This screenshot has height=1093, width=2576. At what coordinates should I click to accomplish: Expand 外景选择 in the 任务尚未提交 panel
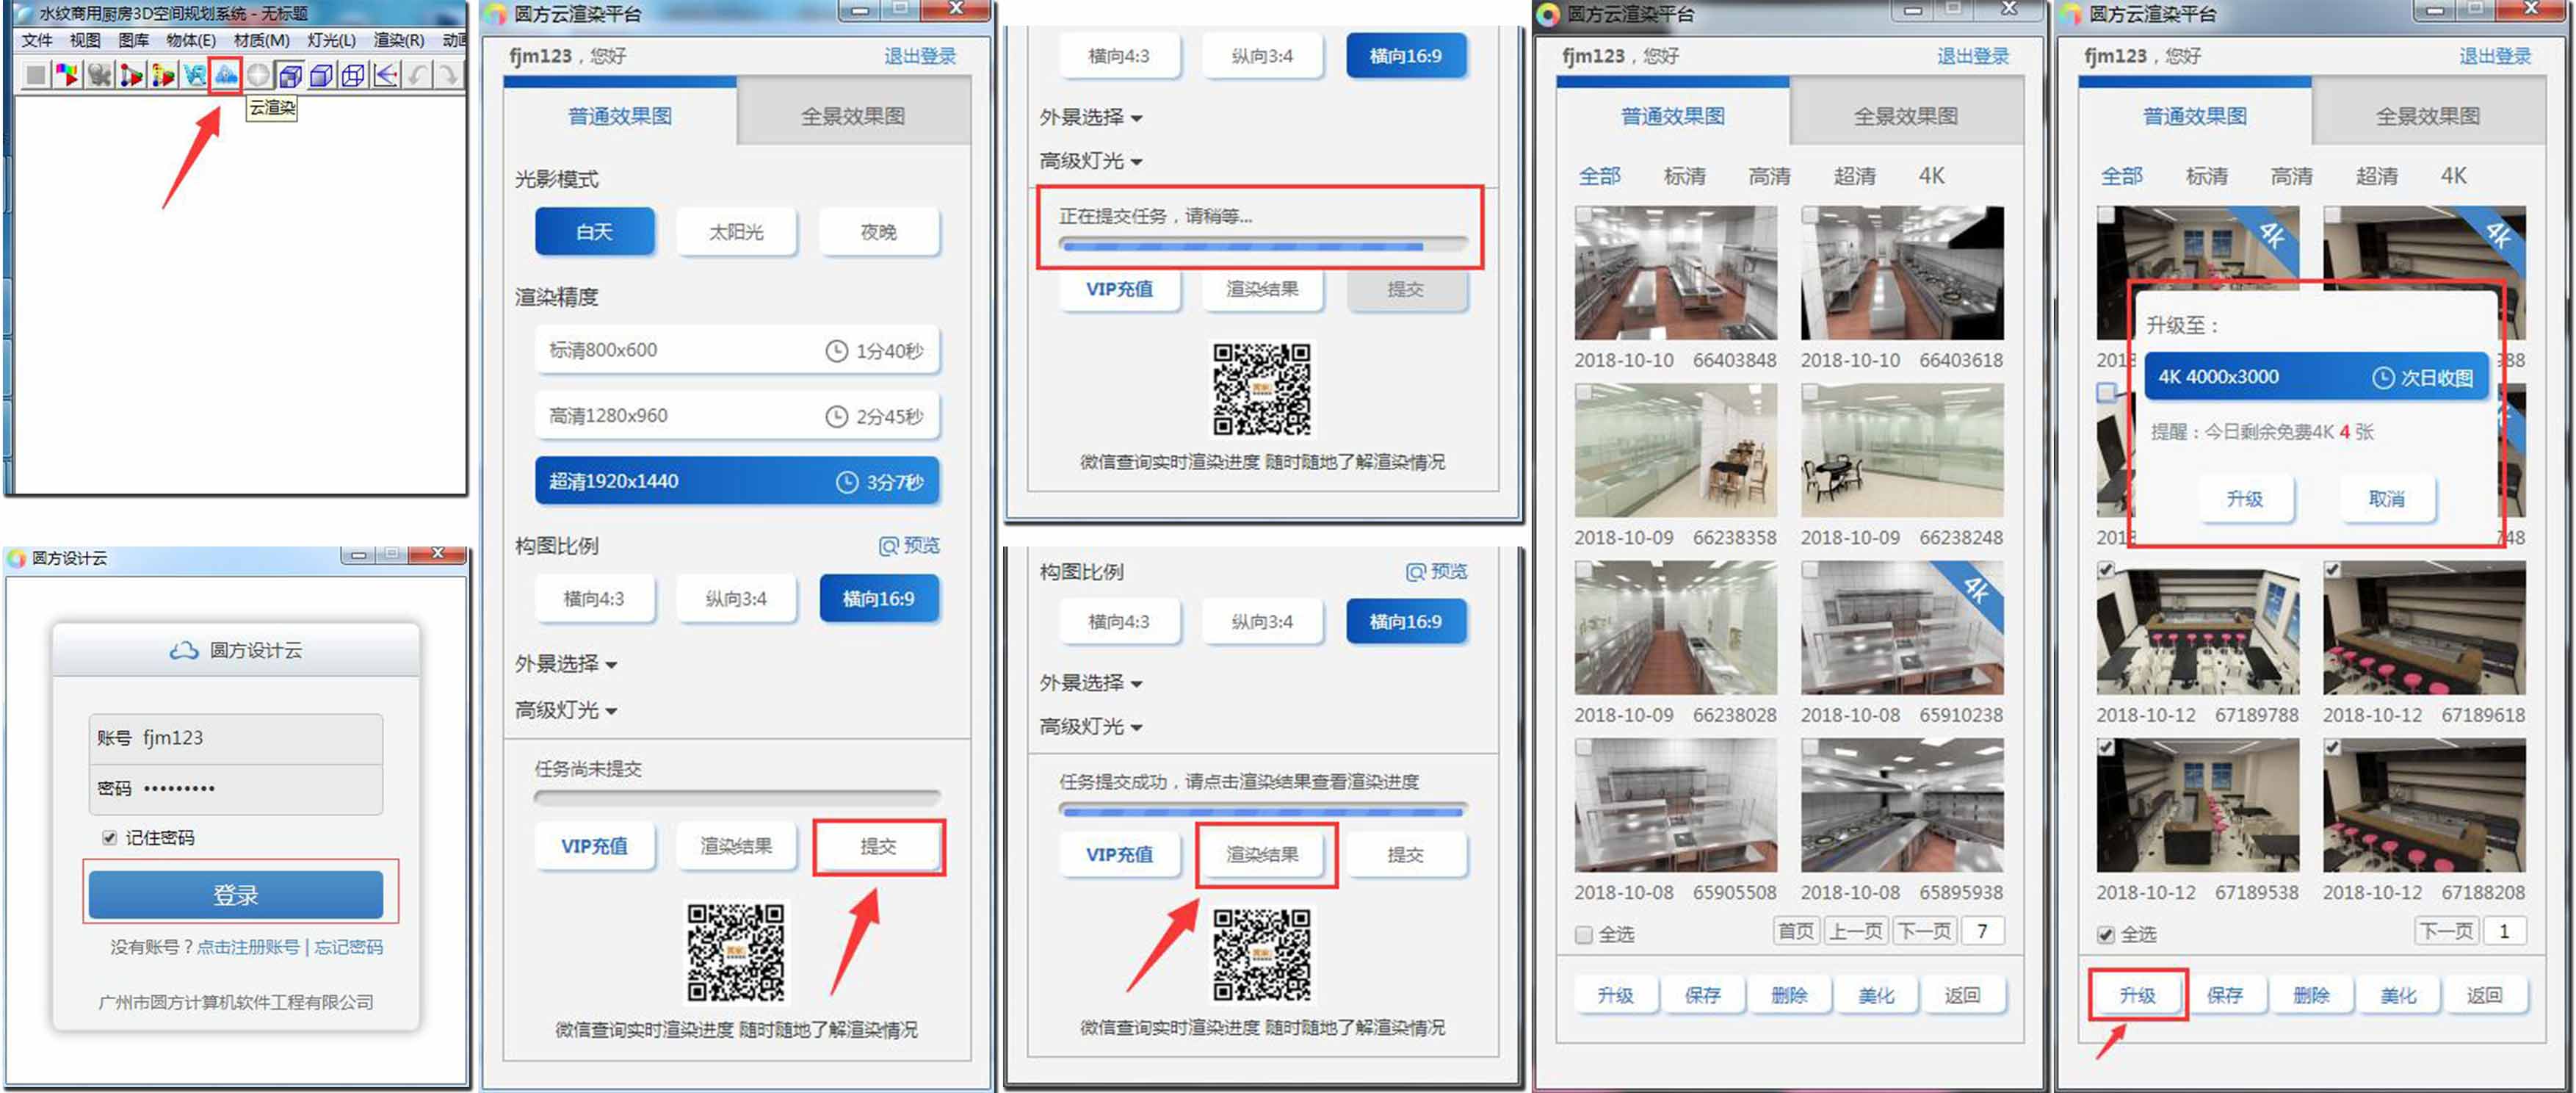(x=566, y=664)
